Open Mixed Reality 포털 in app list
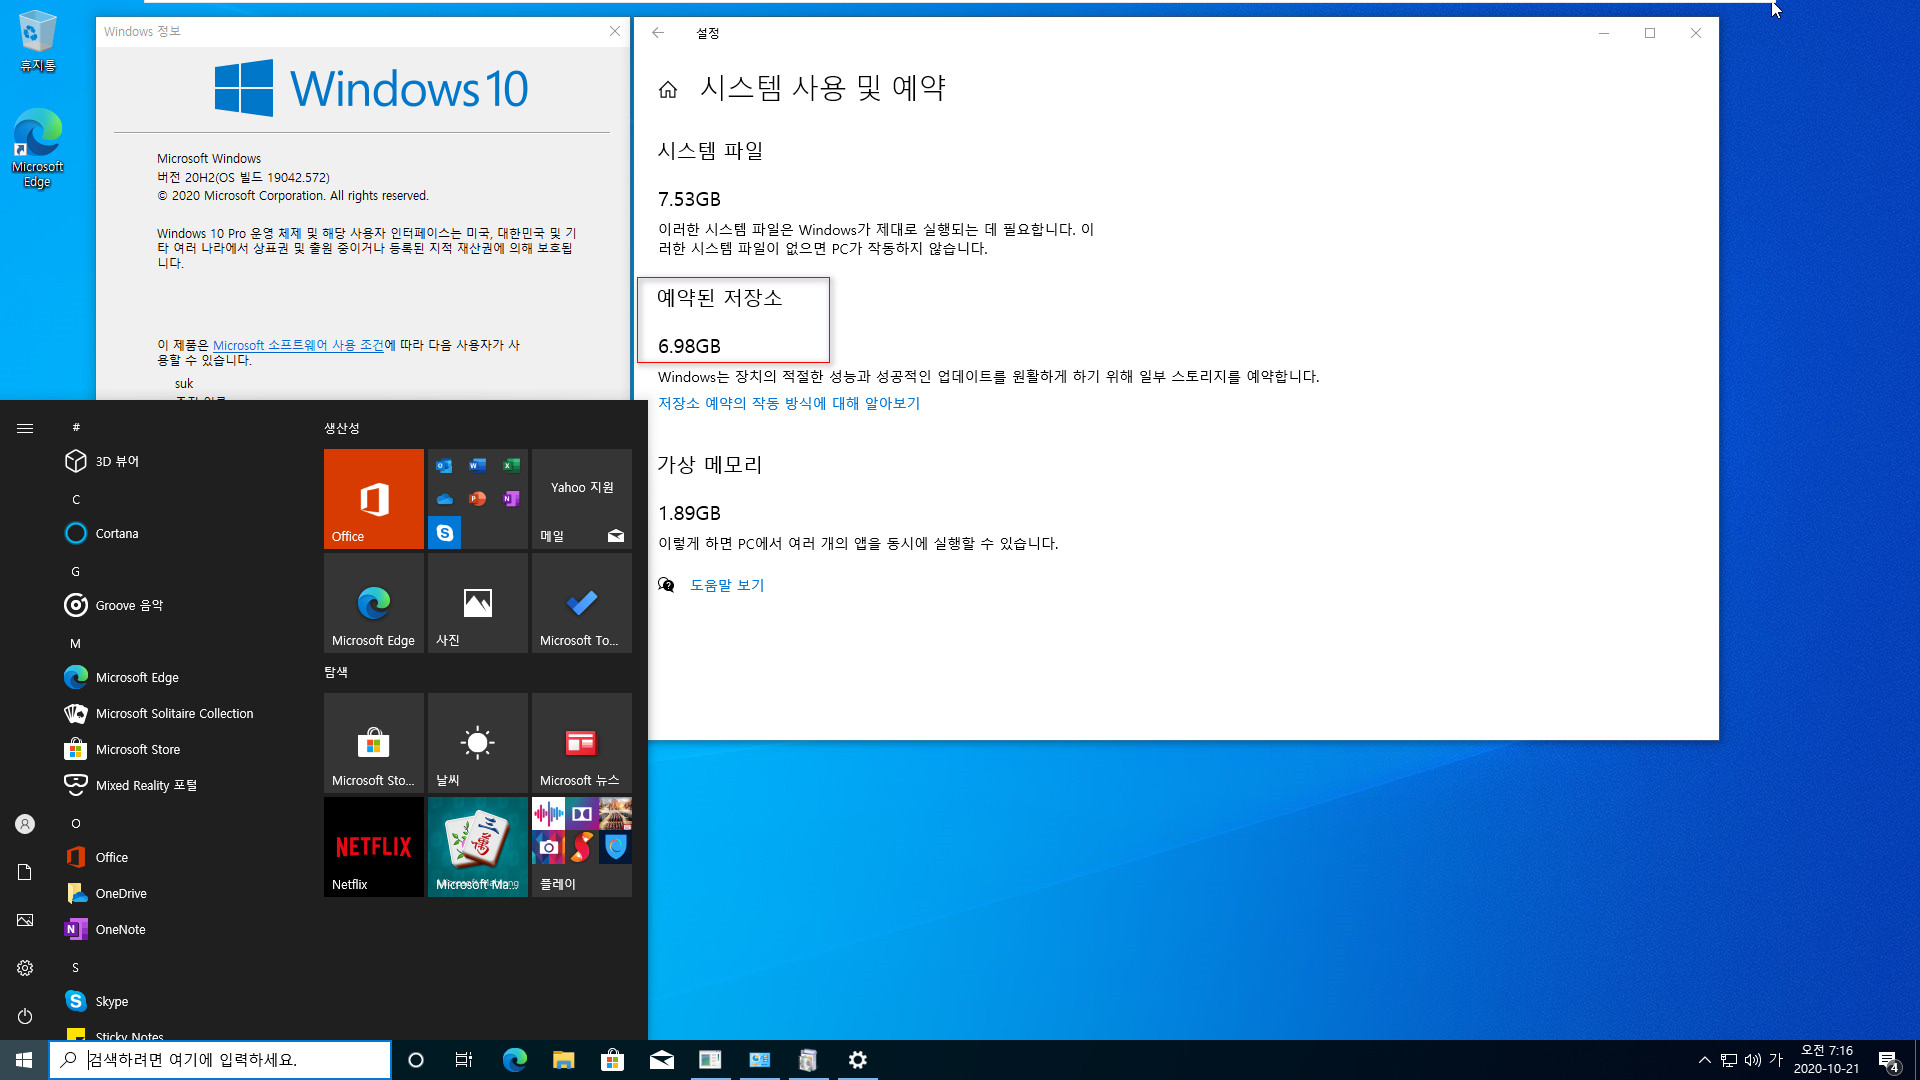 180,785
